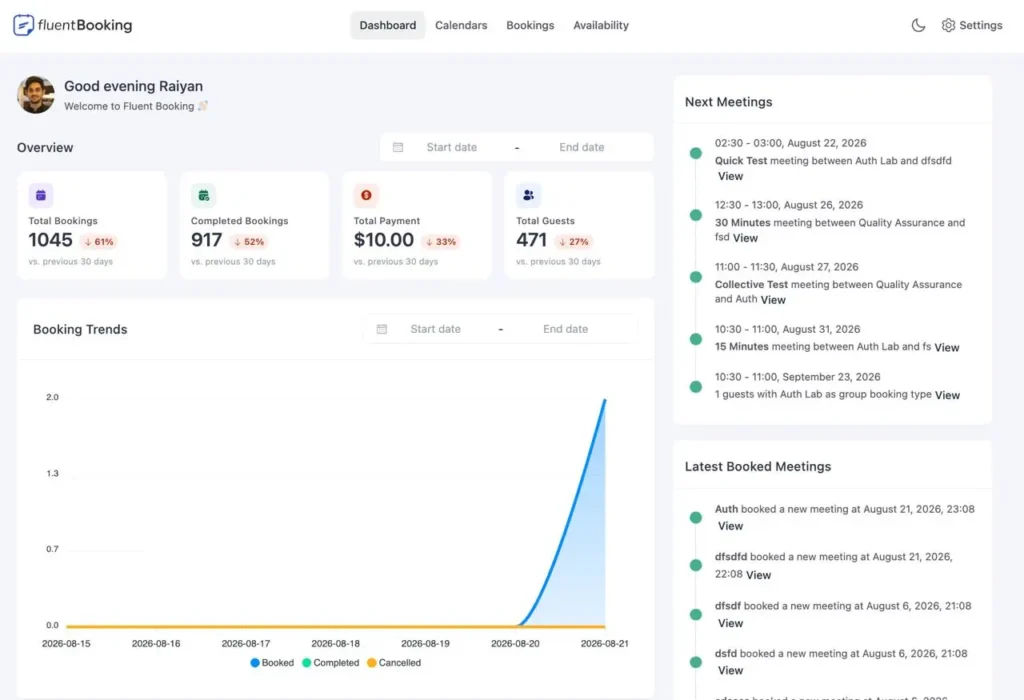Click Booking Trends calendar icon
Screen dimensions: 1024x700
(382, 329)
